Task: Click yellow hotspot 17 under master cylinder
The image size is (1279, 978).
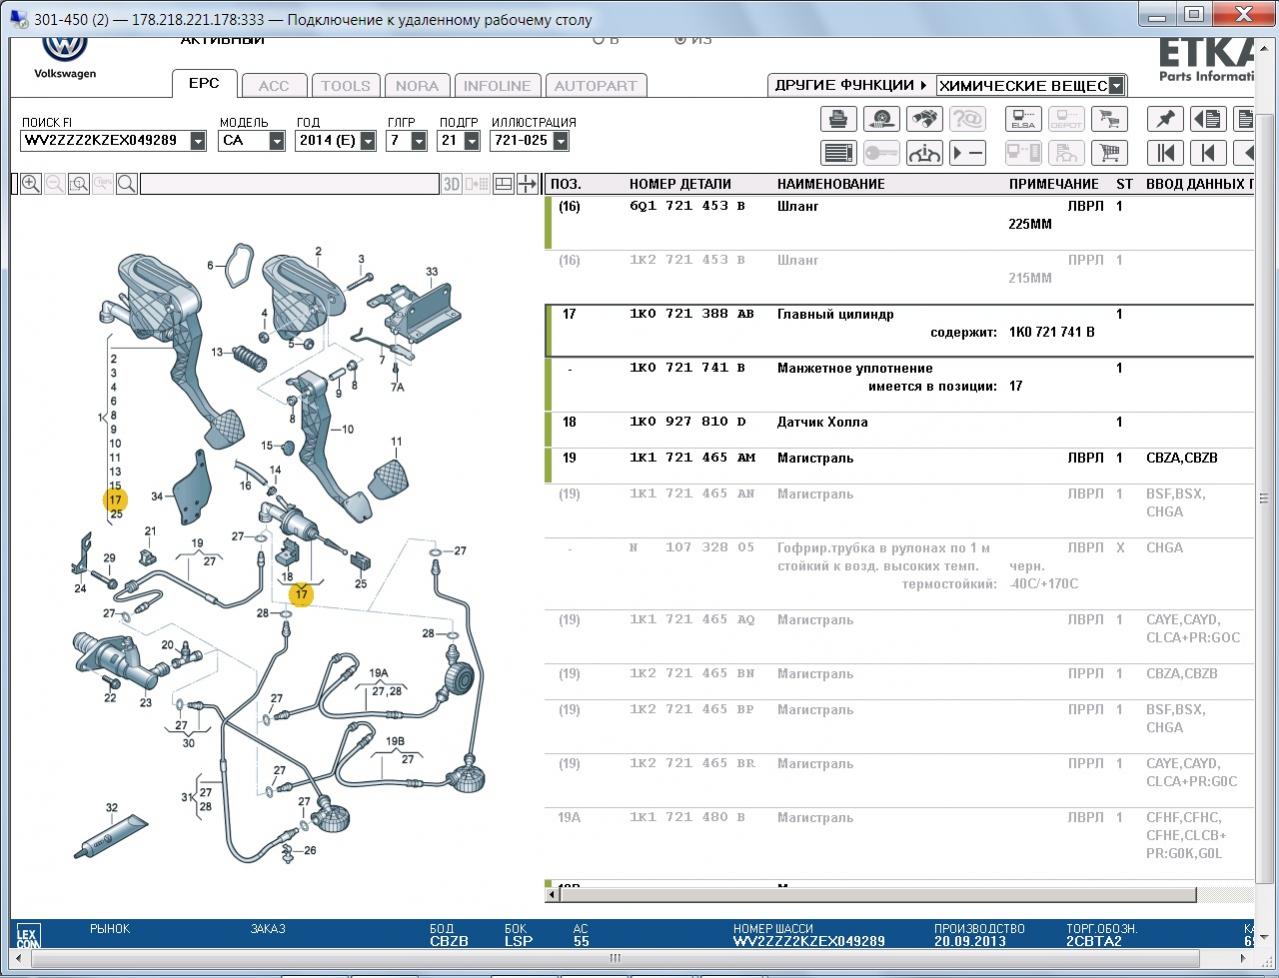Action: tap(301, 595)
